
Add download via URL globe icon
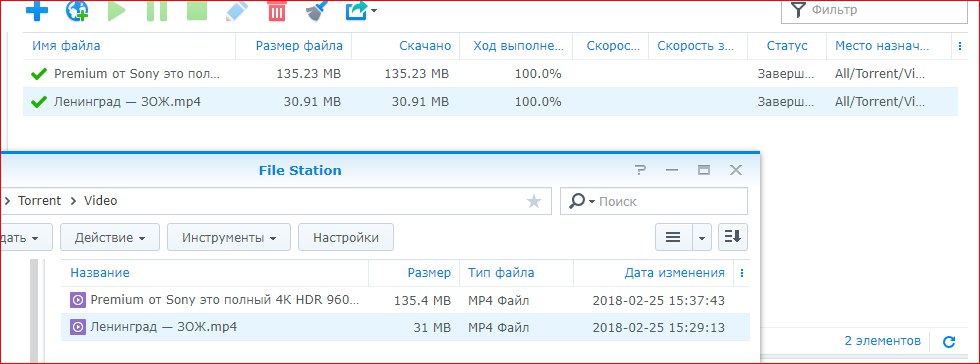tap(77, 11)
